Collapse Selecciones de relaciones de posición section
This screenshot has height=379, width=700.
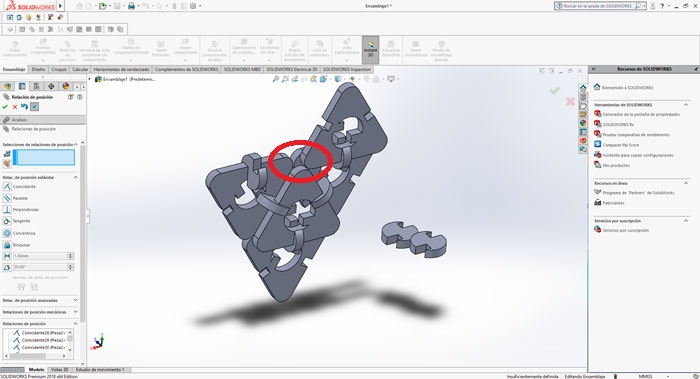coord(76,144)
